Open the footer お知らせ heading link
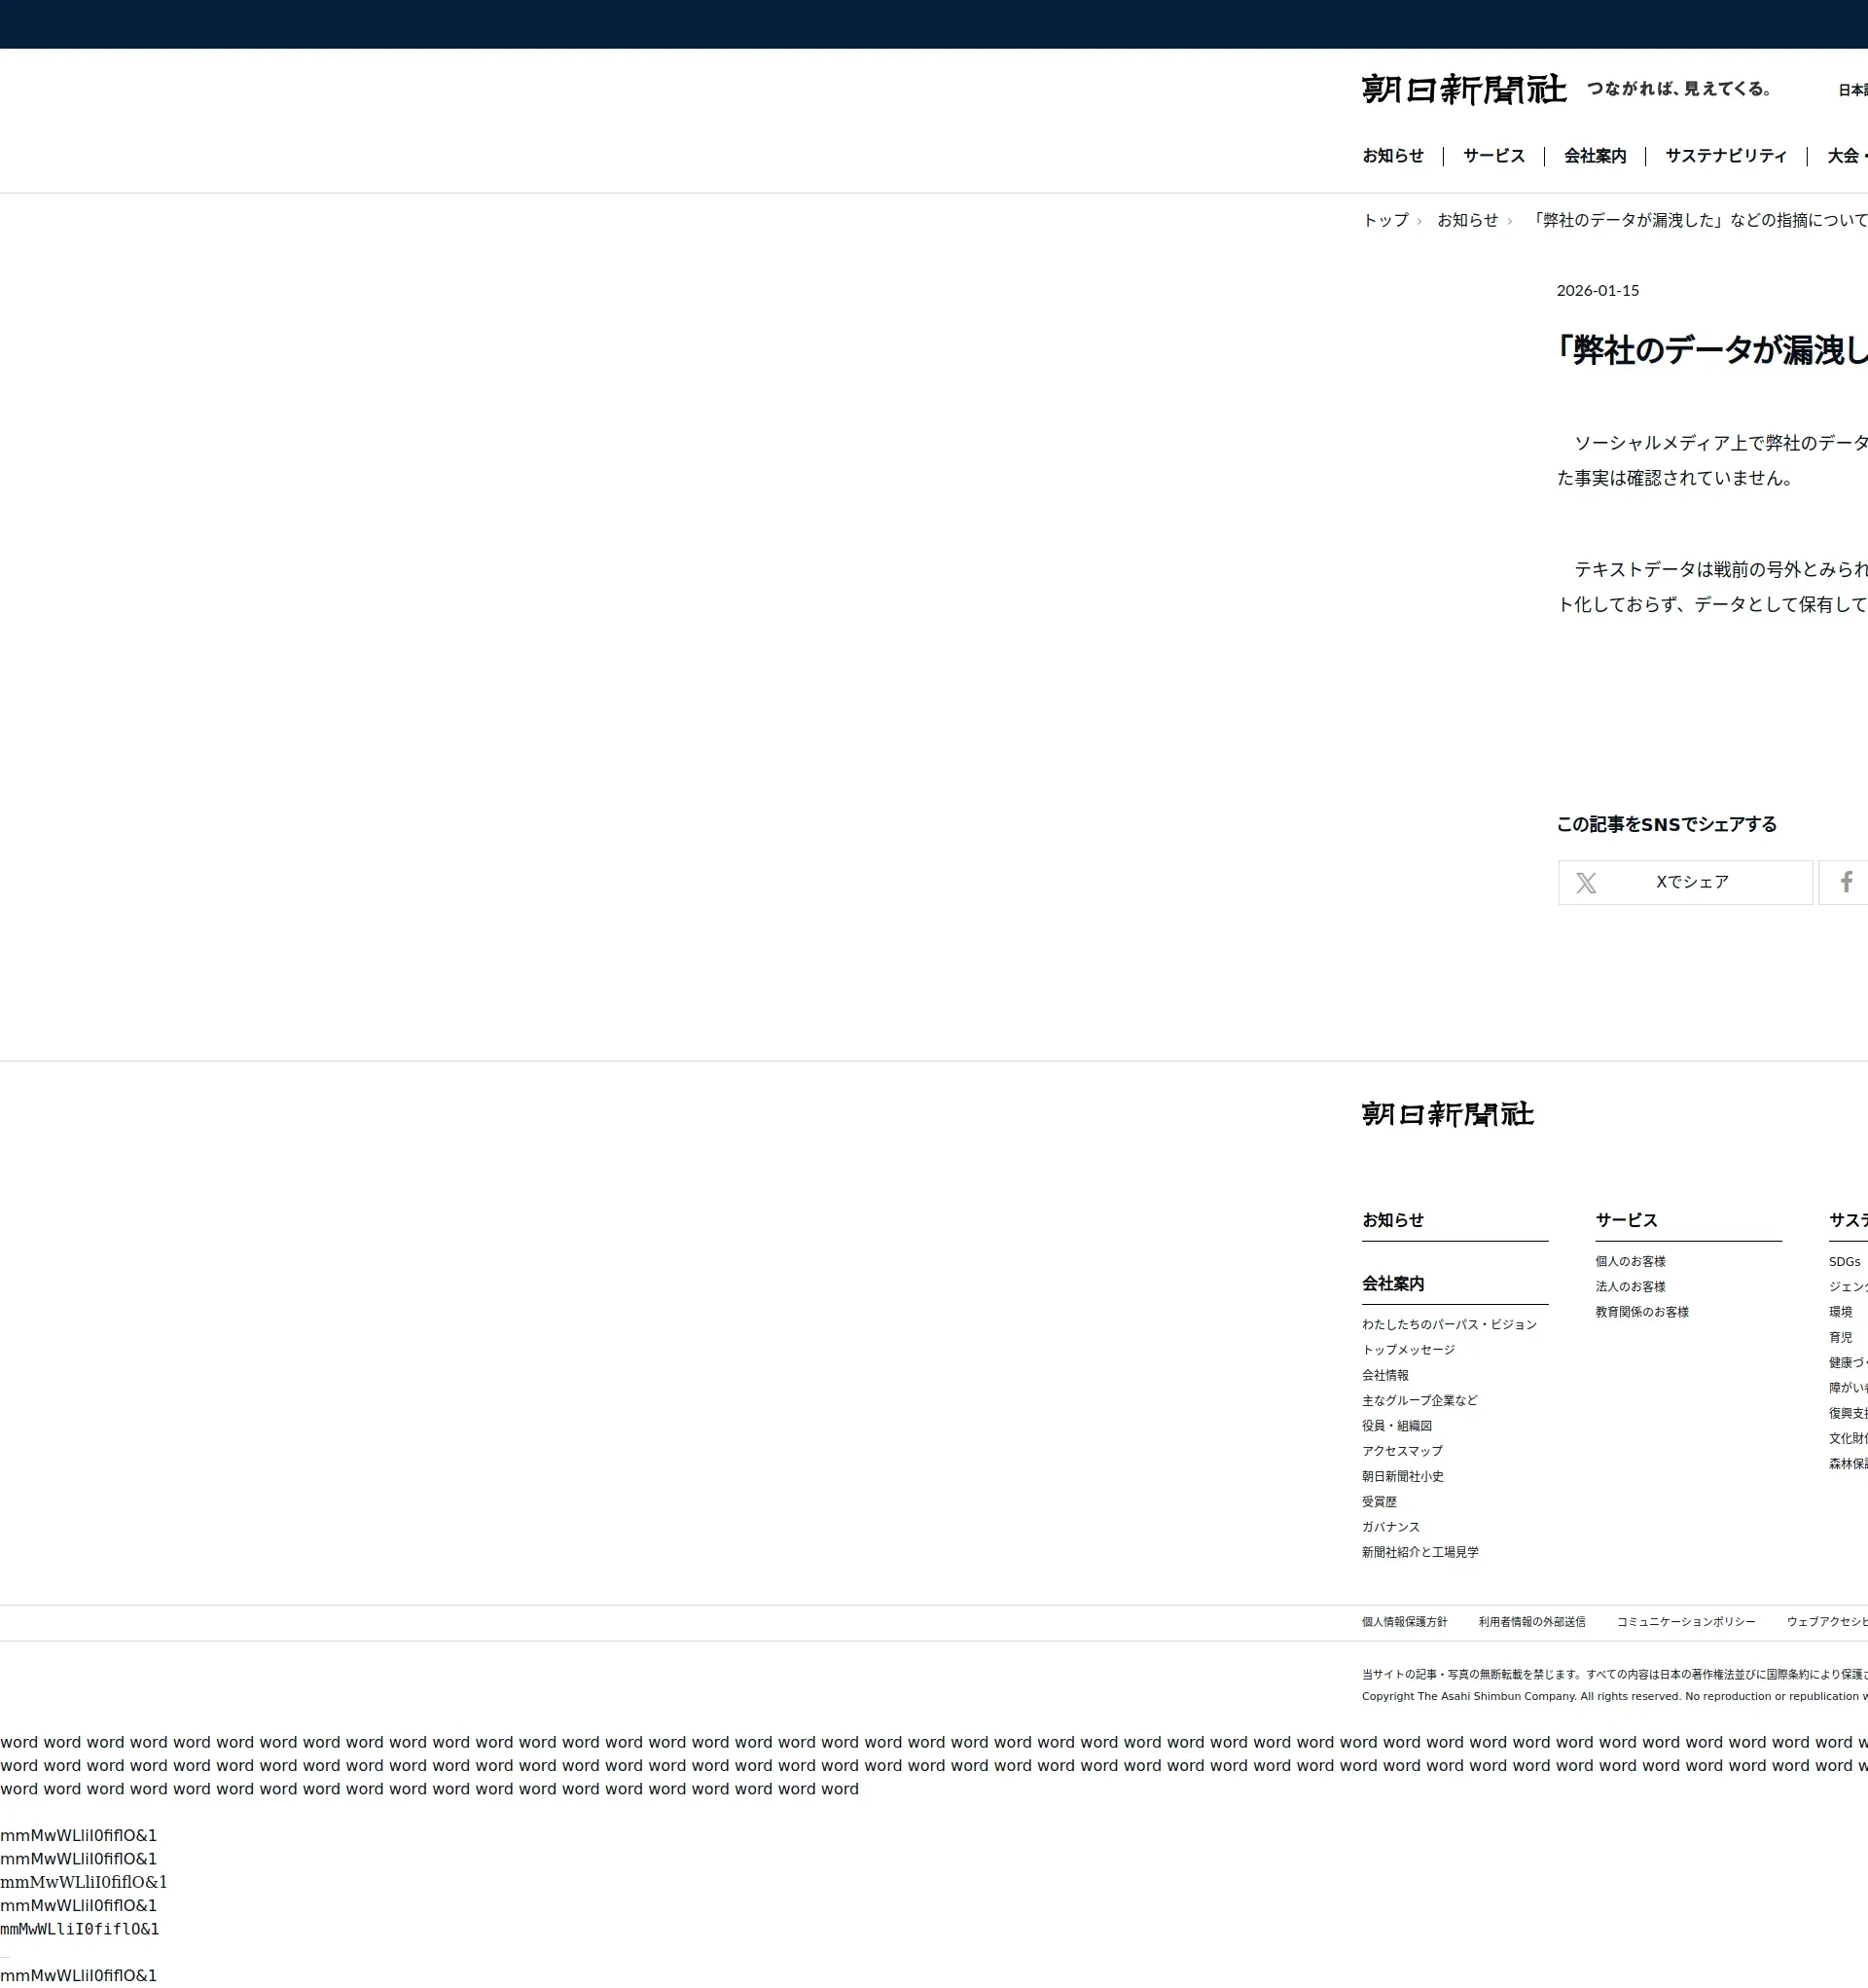Image resolution: width=1868 pixels, height=1988 pixels. coord(1392,1220)
